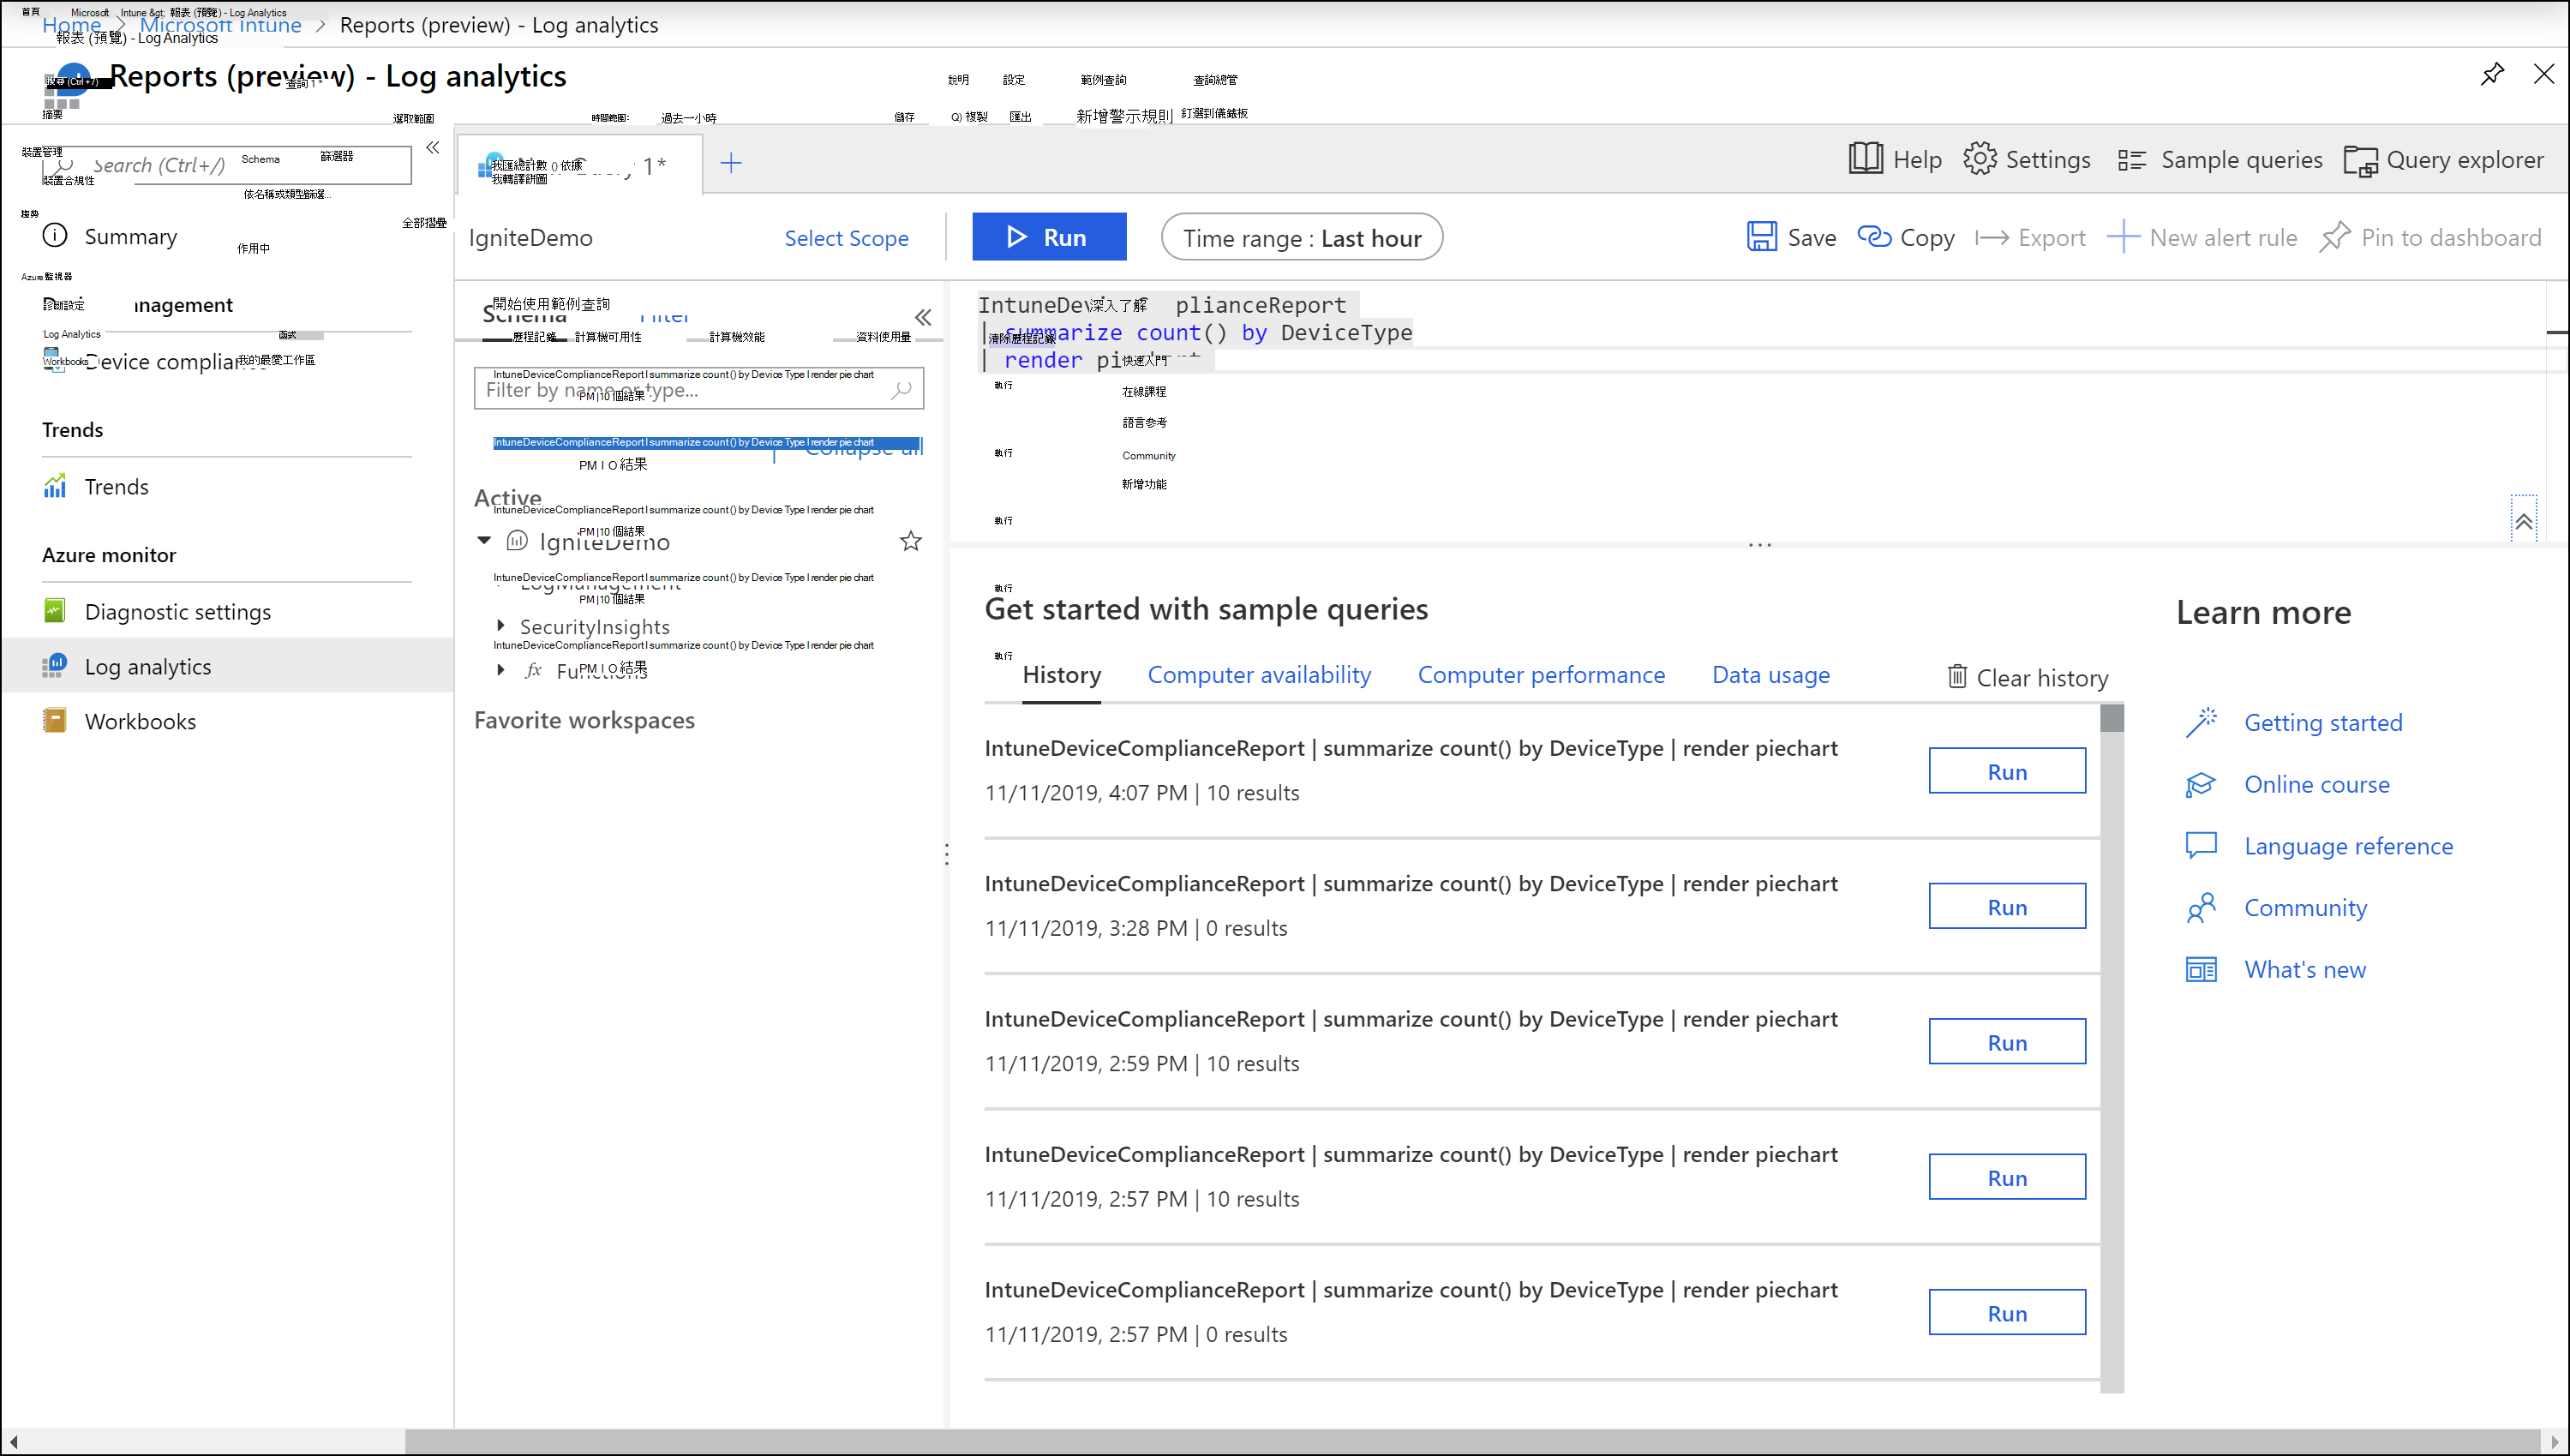This screenshot has width=2570, height=1456.
Task: Run the 4:07 PM history query
Action: pyautogui.click(x=2007, y=770)
